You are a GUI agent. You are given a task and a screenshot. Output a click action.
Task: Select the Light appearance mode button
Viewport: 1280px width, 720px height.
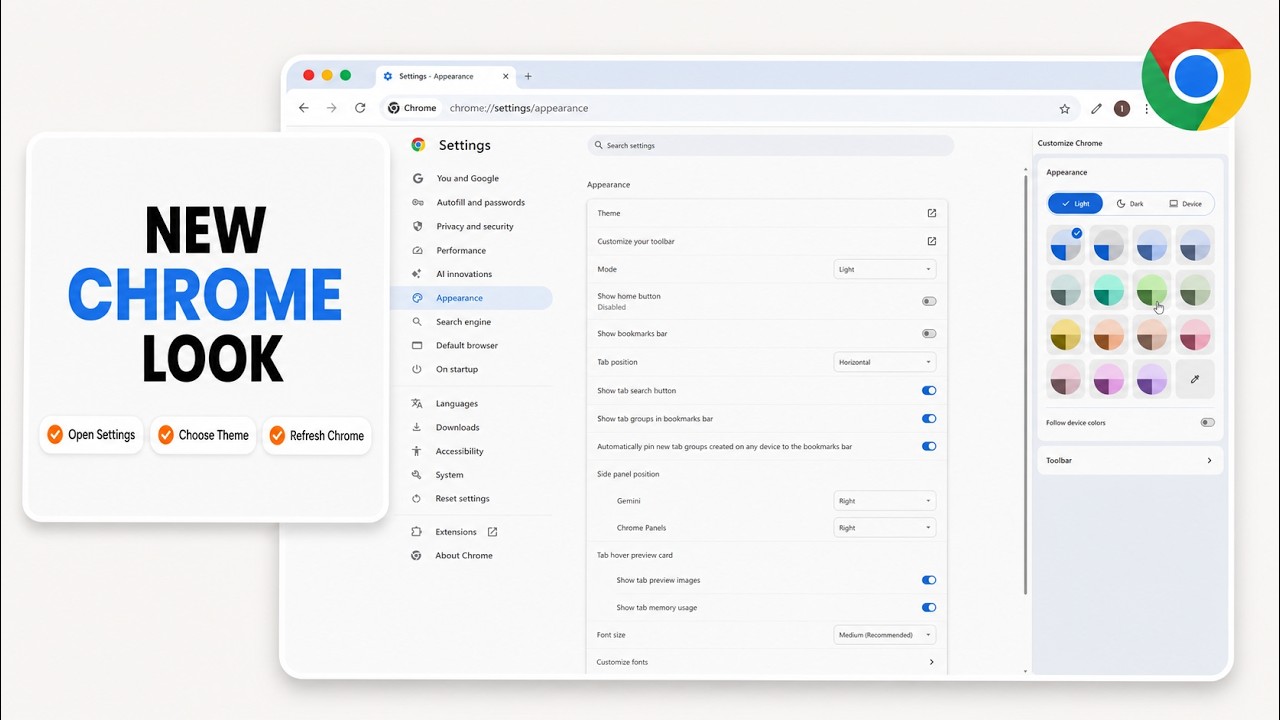pos(1075,203)
